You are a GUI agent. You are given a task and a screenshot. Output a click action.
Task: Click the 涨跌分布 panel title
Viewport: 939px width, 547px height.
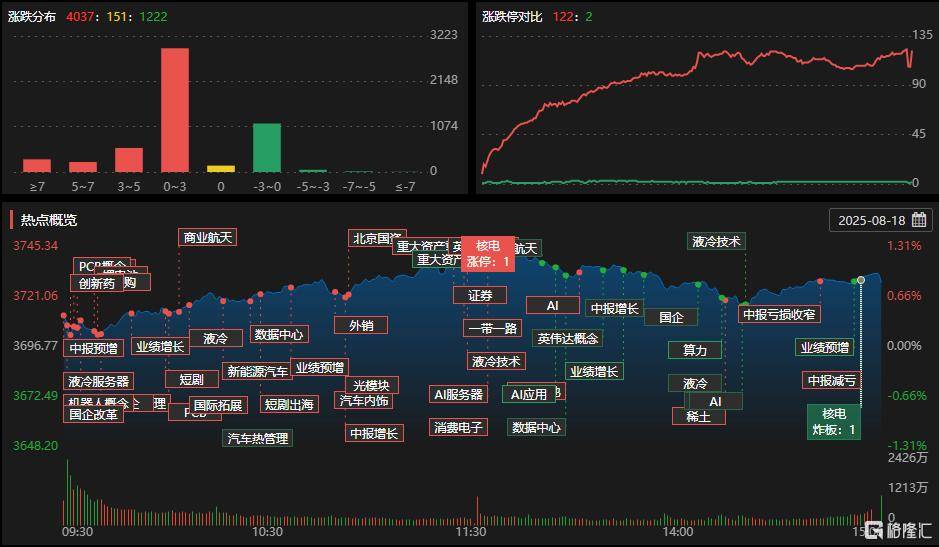click(x=32, y=17)
